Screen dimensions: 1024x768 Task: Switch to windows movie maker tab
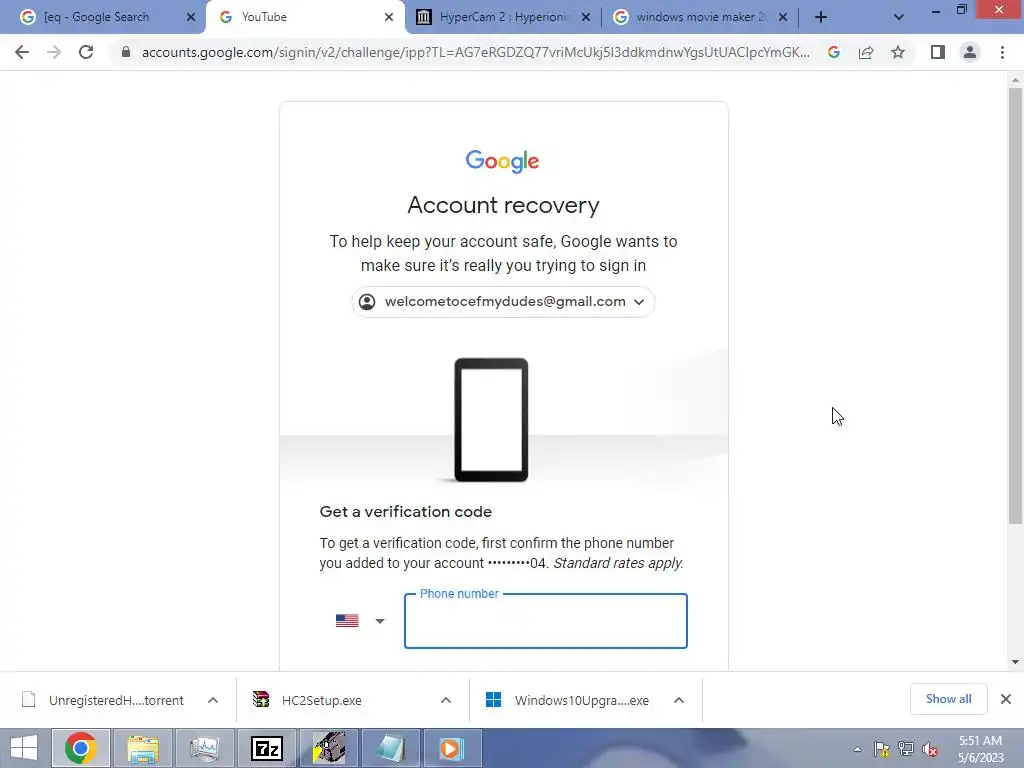[x=701, y=17]
